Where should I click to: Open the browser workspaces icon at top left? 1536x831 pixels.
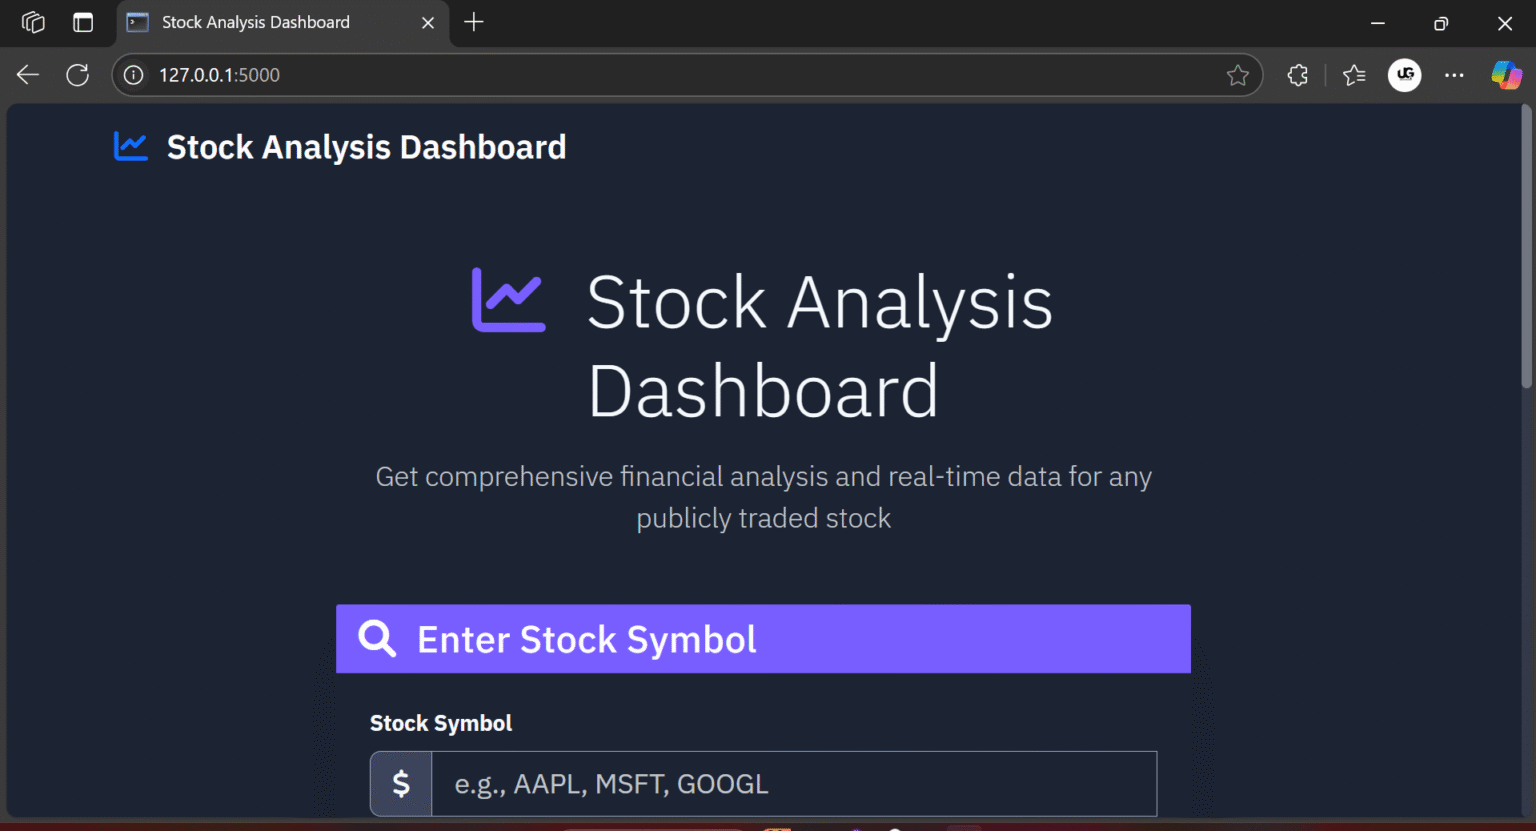tap(32, 22)
